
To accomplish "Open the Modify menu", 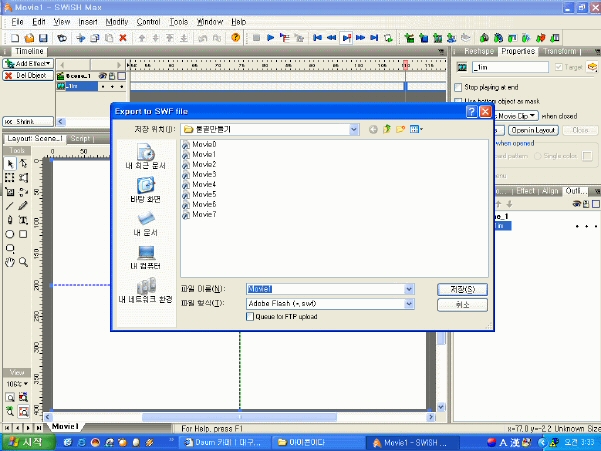I will pos(117,22).
